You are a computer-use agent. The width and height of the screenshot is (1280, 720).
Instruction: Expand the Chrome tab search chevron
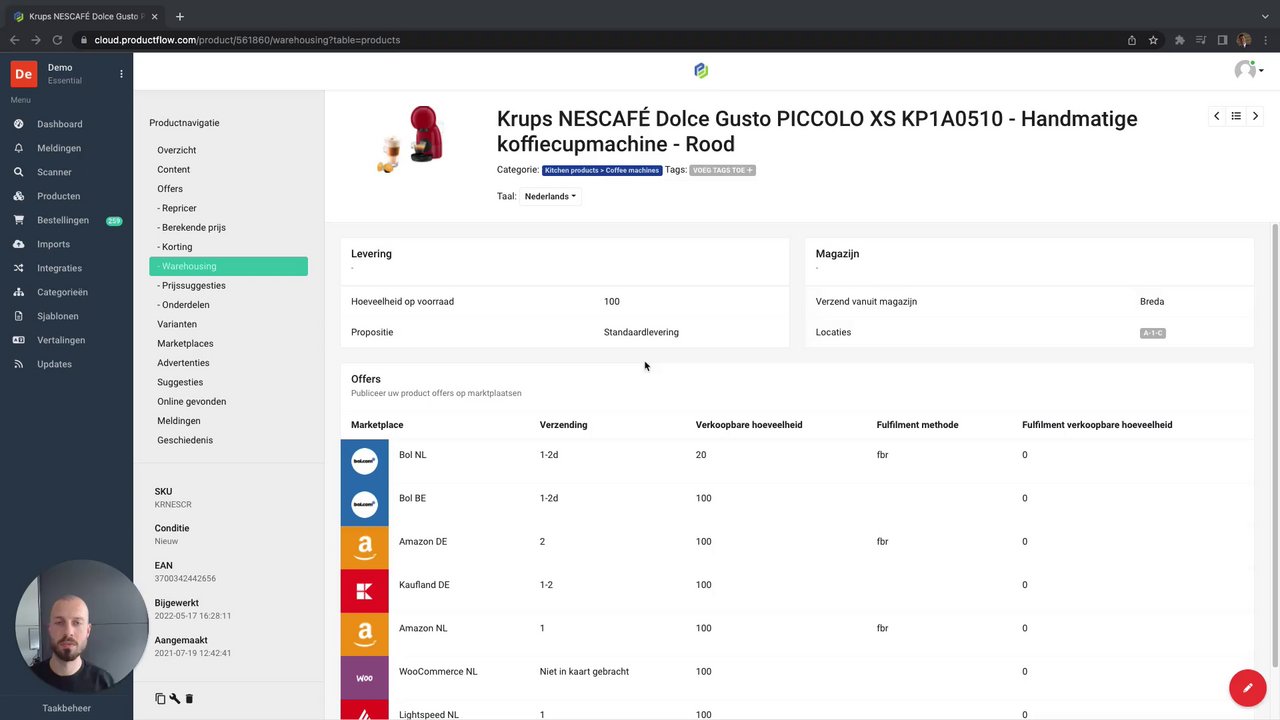pos(1265,16)
